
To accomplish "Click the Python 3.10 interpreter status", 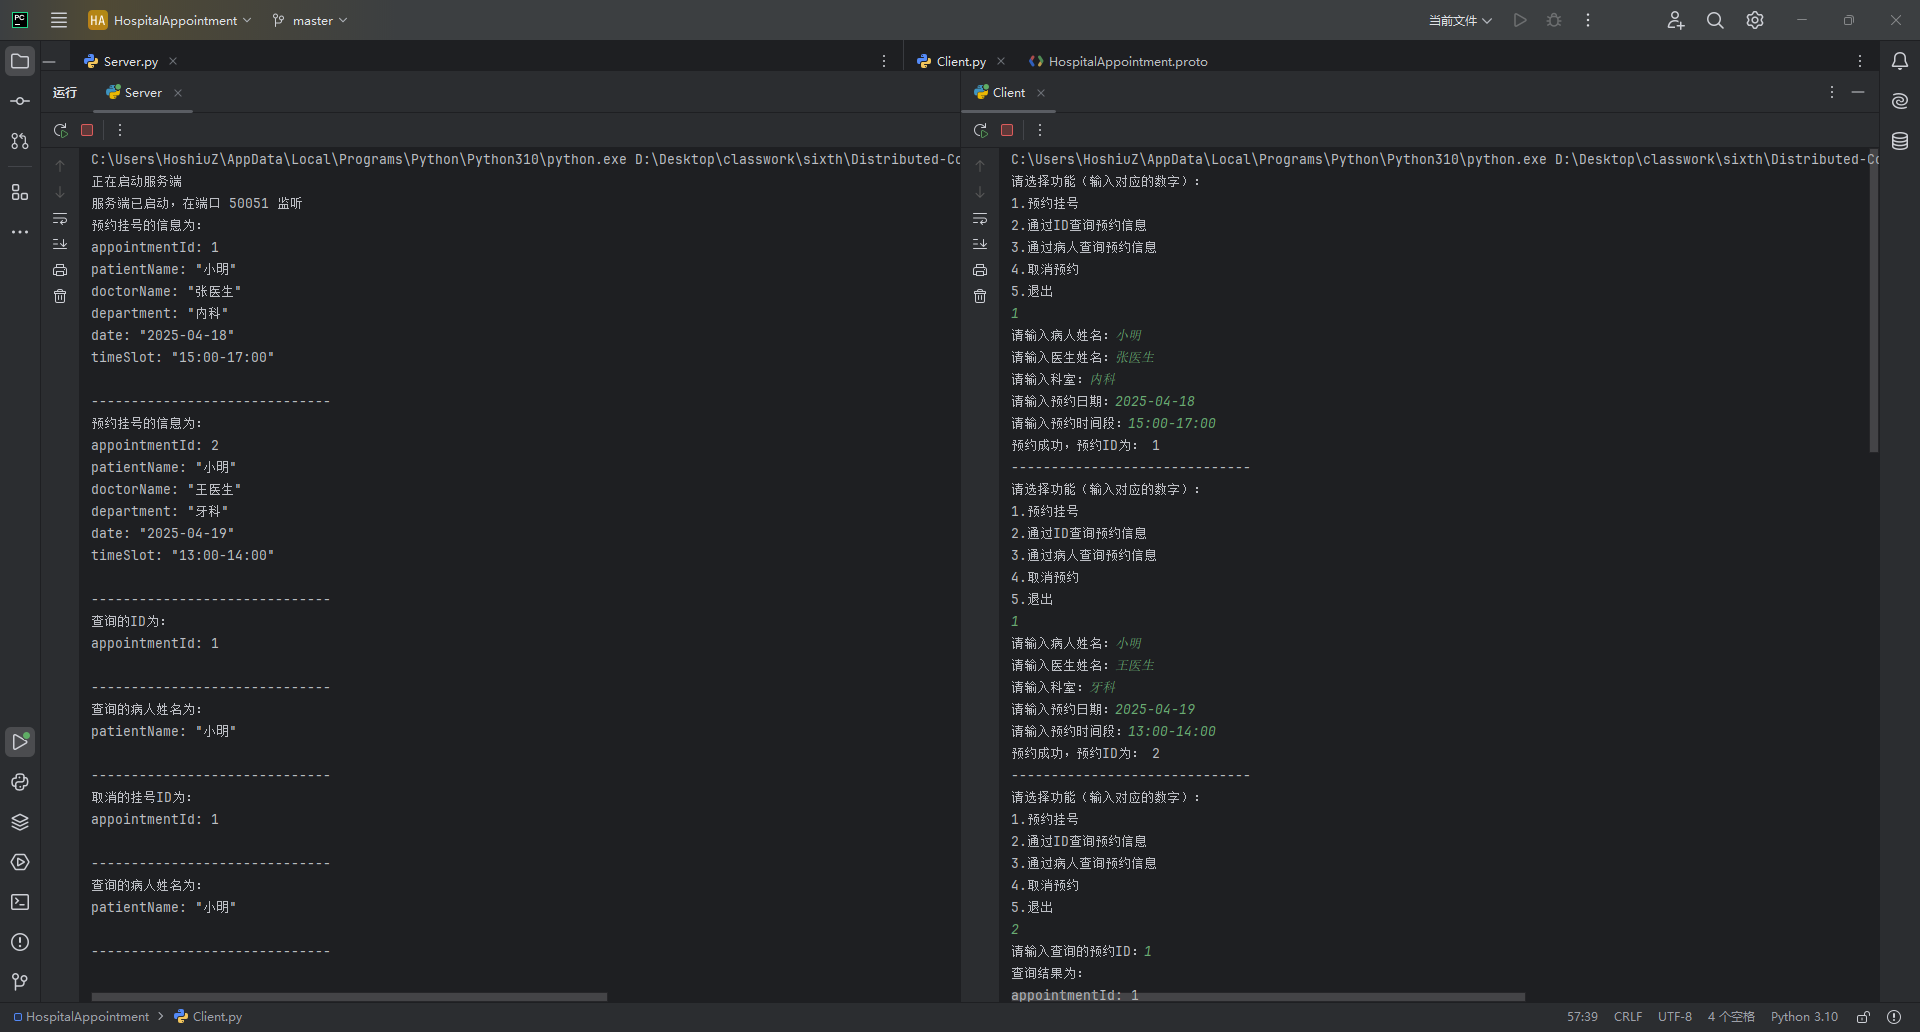I will pyautogui.click(x=1804, y=1017).
